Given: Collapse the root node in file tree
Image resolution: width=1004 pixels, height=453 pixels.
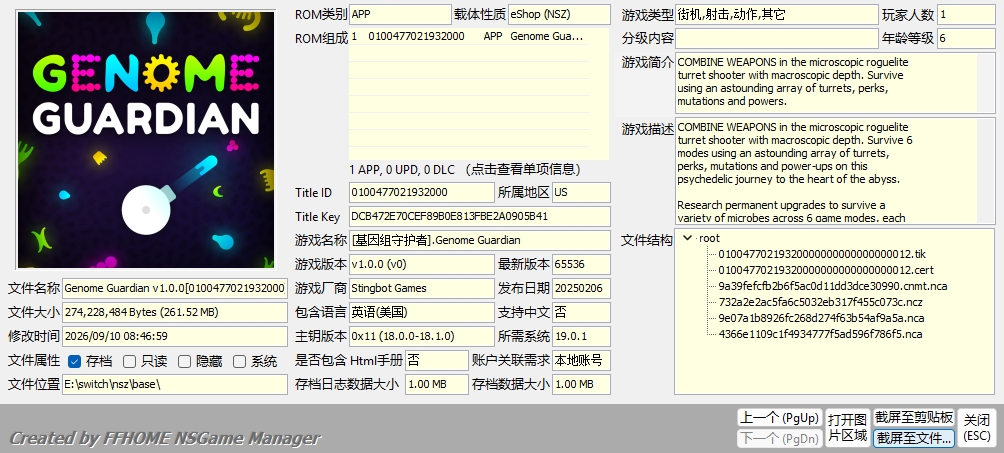Looking at the screenshot, I should 688,238.
